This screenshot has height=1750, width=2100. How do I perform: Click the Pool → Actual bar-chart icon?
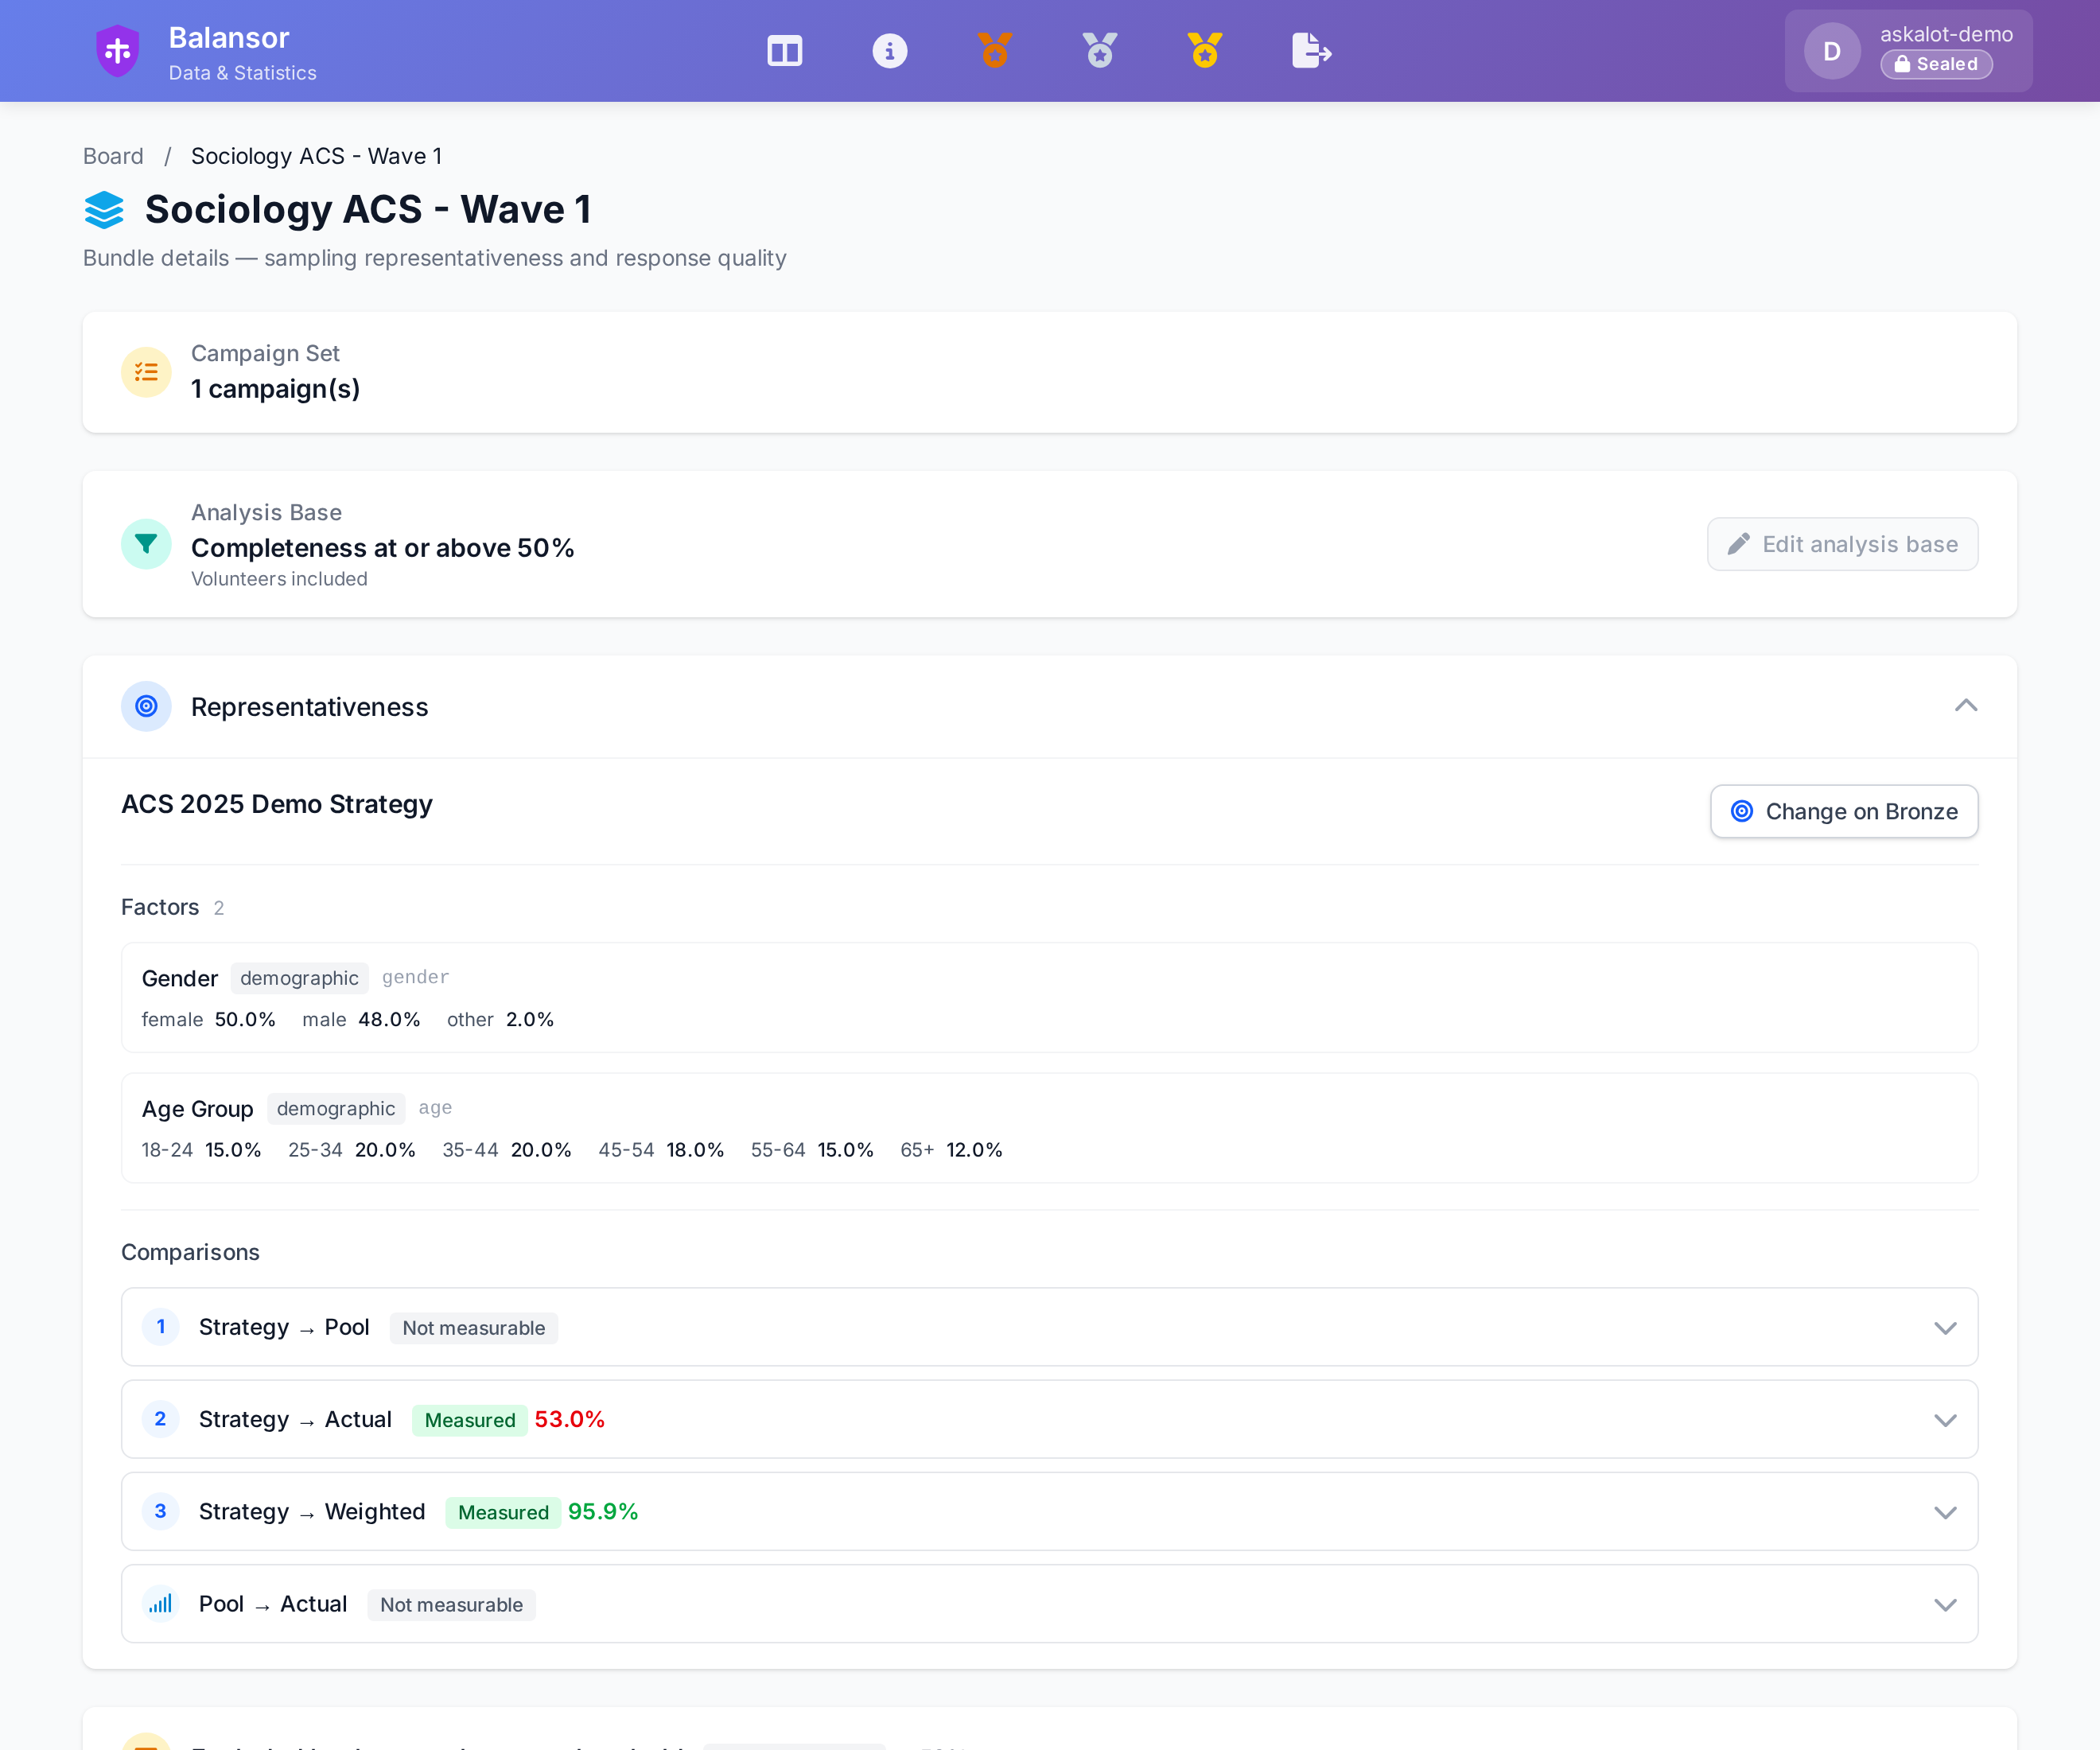tap(160, 1604)
